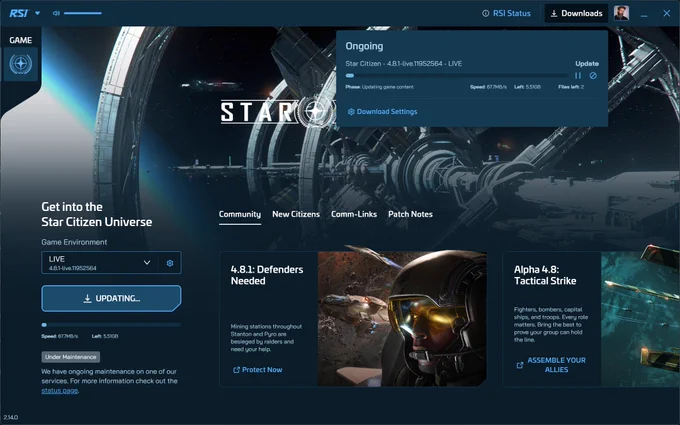Viewport: 680px width, 425px height.
Task: Click the 'Alpha 4.8: Tactical Strike' headline
Action: click(x=545, y=275)
